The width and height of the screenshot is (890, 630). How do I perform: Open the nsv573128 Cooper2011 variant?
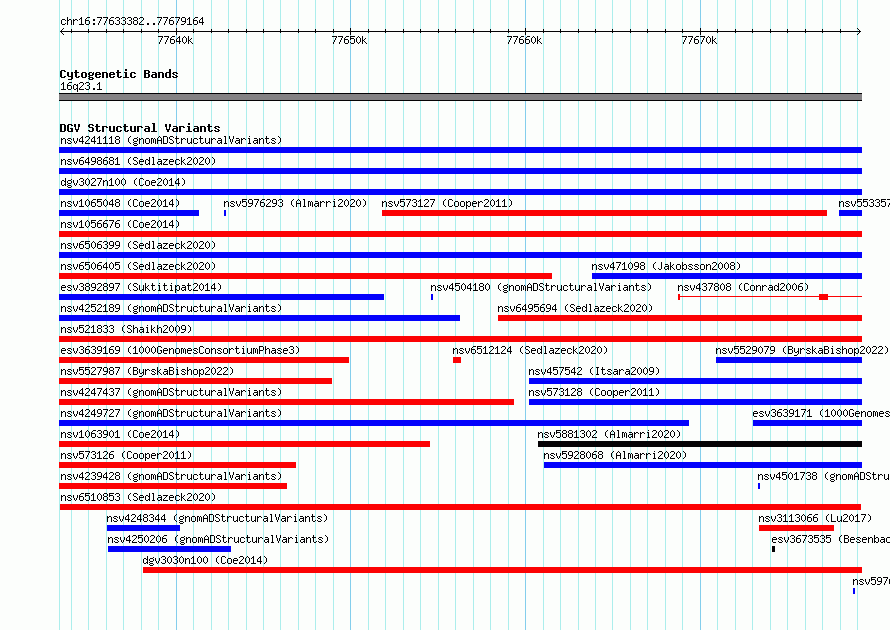(x=594, y=392)
